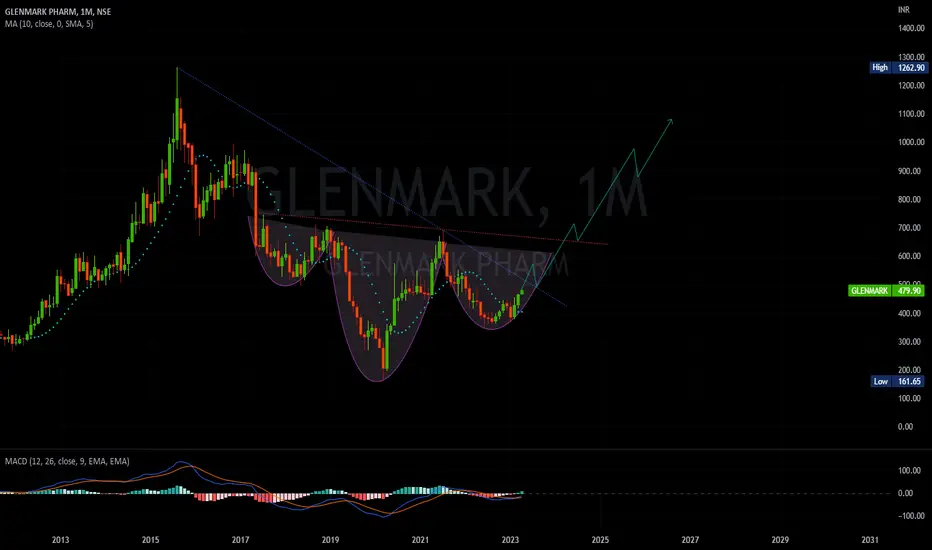Click the 800.00 price axis label
Viewport: 932px width, 550px height.
[911, 199]
